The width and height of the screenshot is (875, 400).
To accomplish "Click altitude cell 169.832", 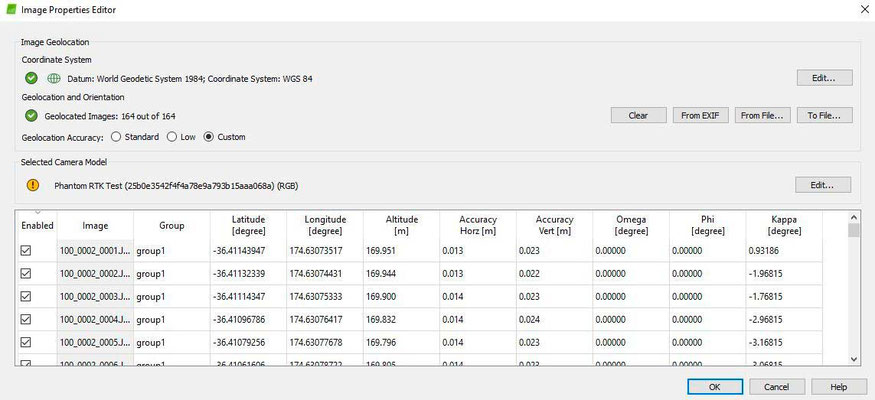I will 401,320.
